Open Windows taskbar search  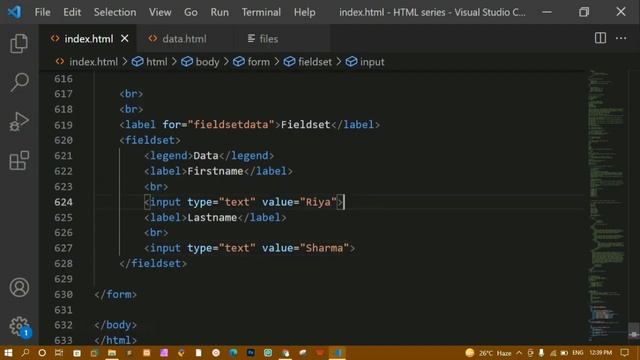coord(25,353)
